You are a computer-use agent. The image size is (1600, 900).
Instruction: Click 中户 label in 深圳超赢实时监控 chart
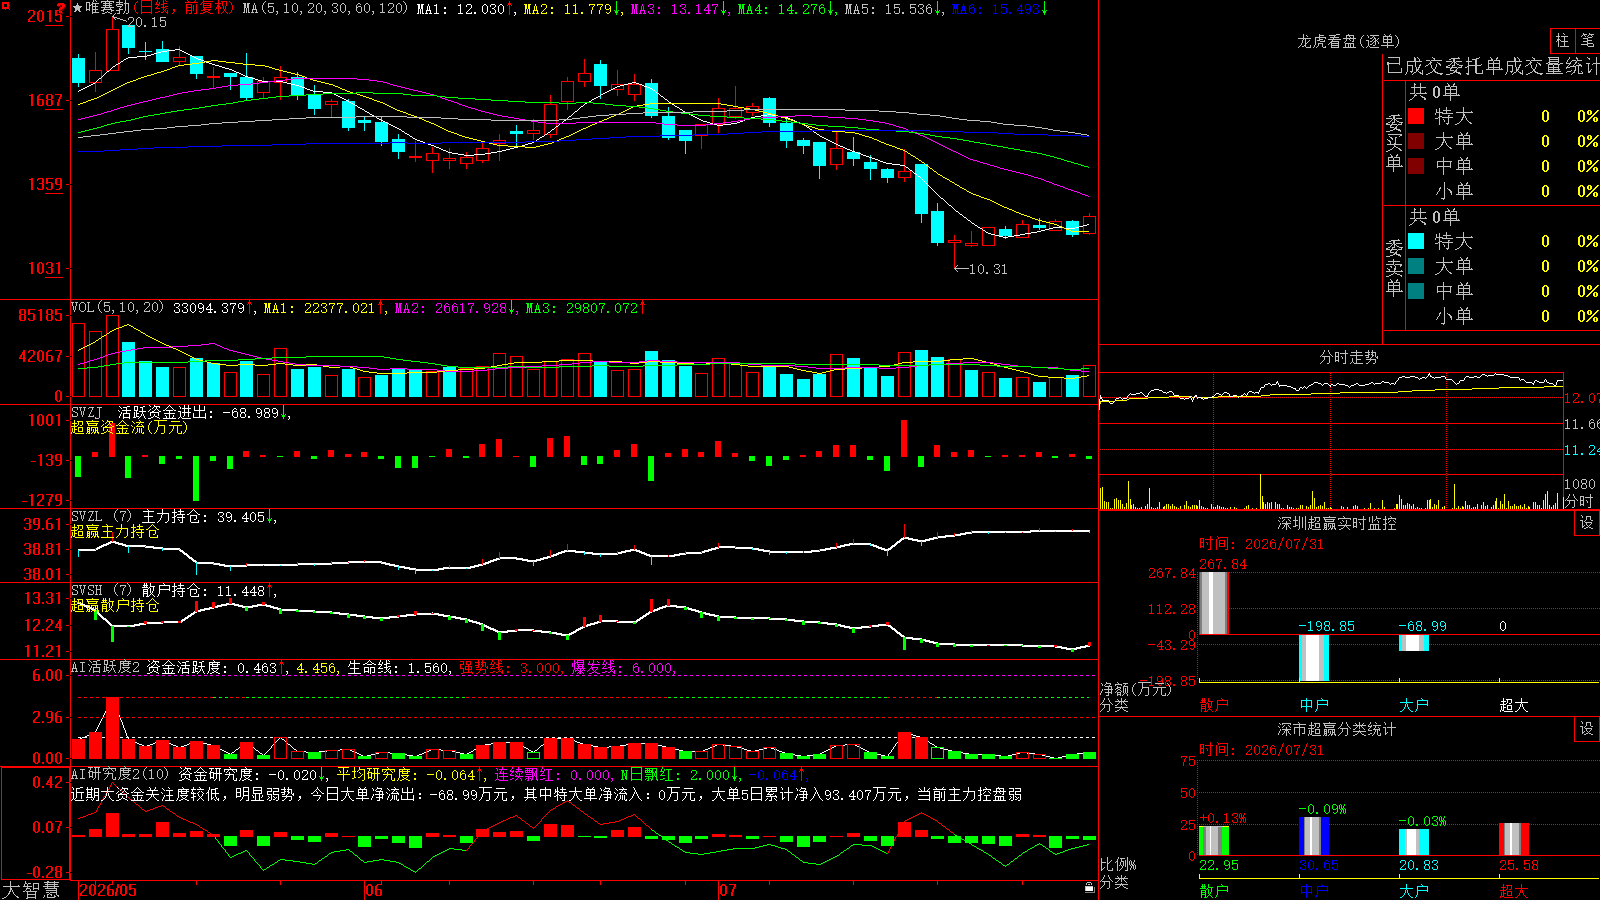(1314, 705)
